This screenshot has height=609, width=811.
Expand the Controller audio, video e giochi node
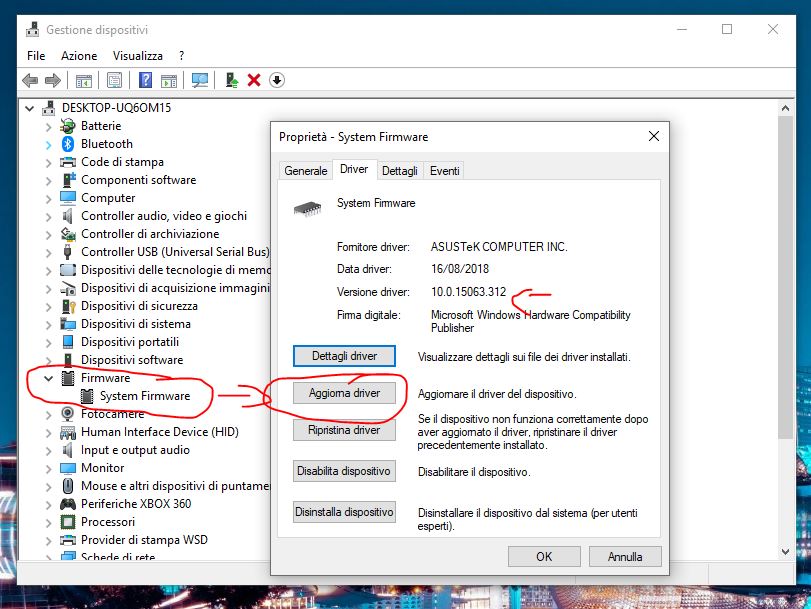49,216
